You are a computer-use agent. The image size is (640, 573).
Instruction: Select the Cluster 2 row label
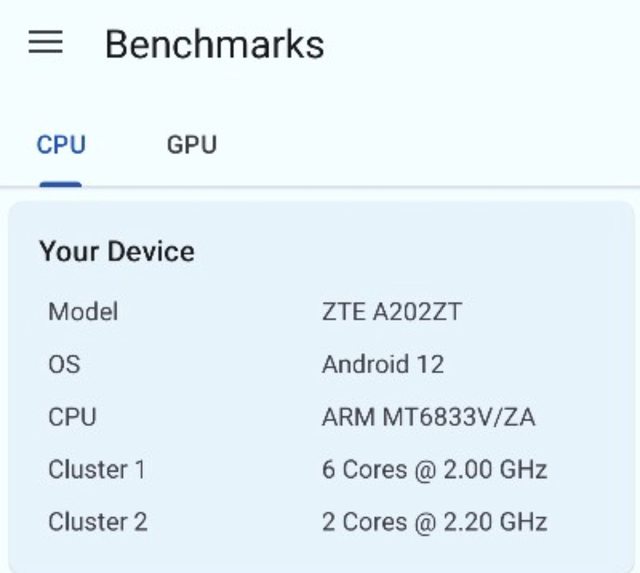point(97,521)
